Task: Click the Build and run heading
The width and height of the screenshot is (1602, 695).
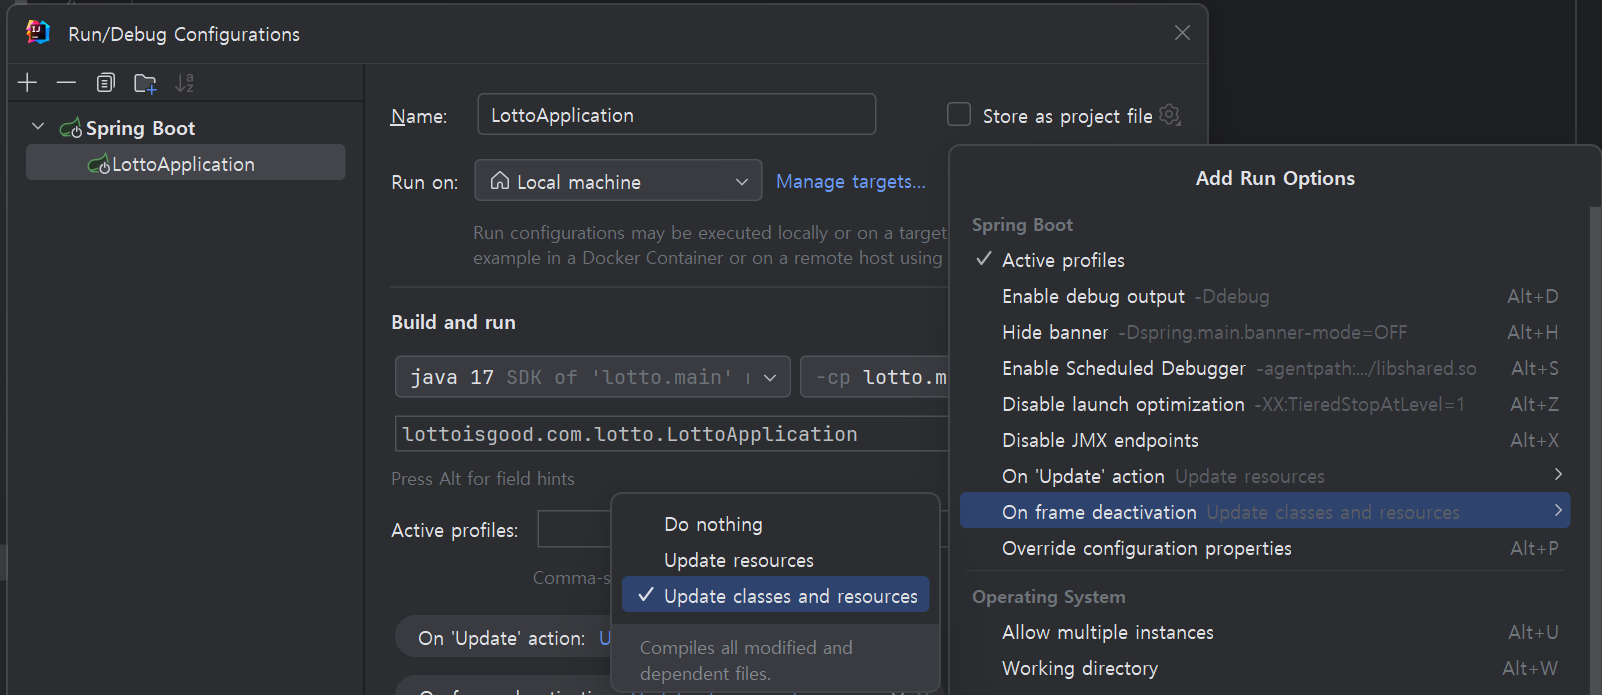Action: [453, 322]
